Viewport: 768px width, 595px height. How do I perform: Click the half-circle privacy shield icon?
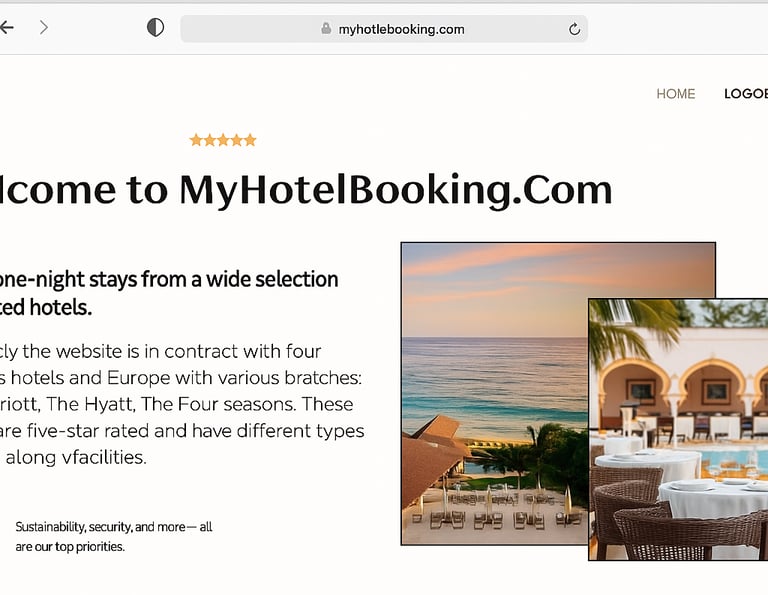pos(155,27)
